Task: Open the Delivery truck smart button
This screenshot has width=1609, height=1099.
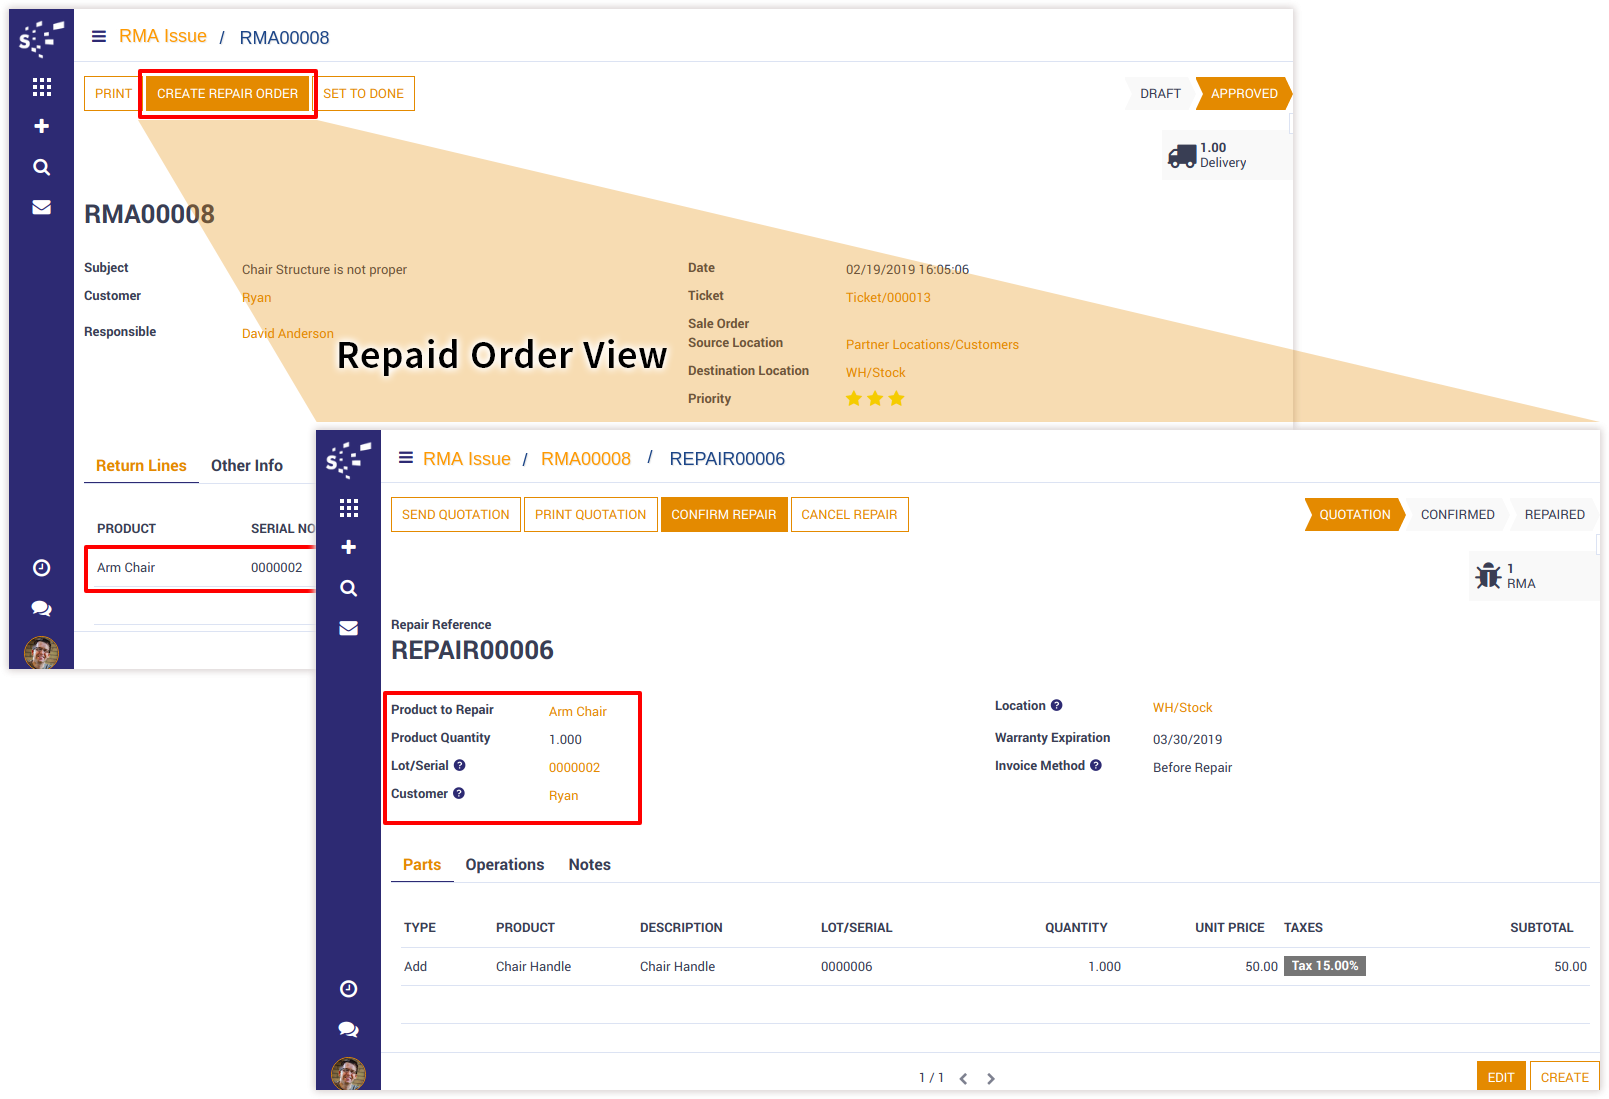Action: 1207,155
